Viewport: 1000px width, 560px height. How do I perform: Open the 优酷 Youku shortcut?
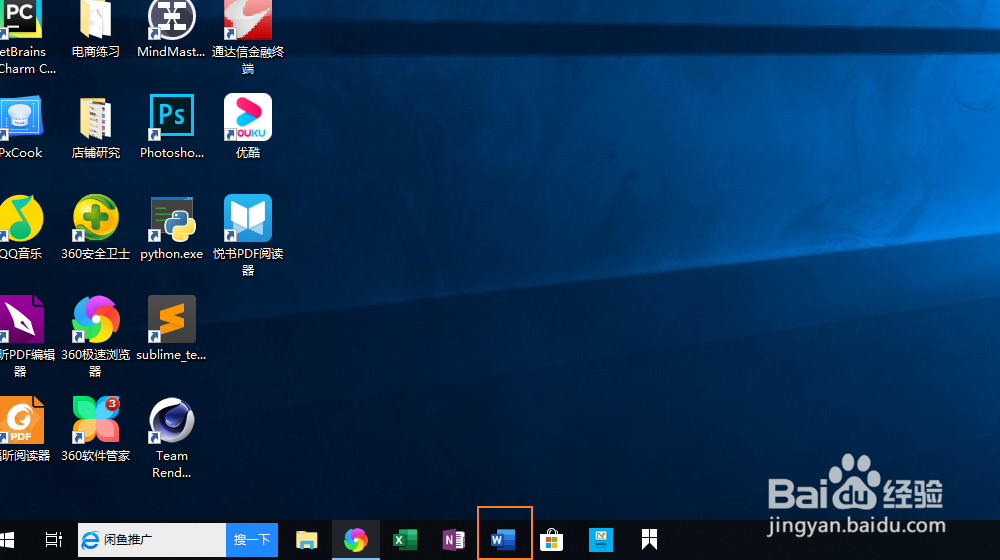[247, 117]
